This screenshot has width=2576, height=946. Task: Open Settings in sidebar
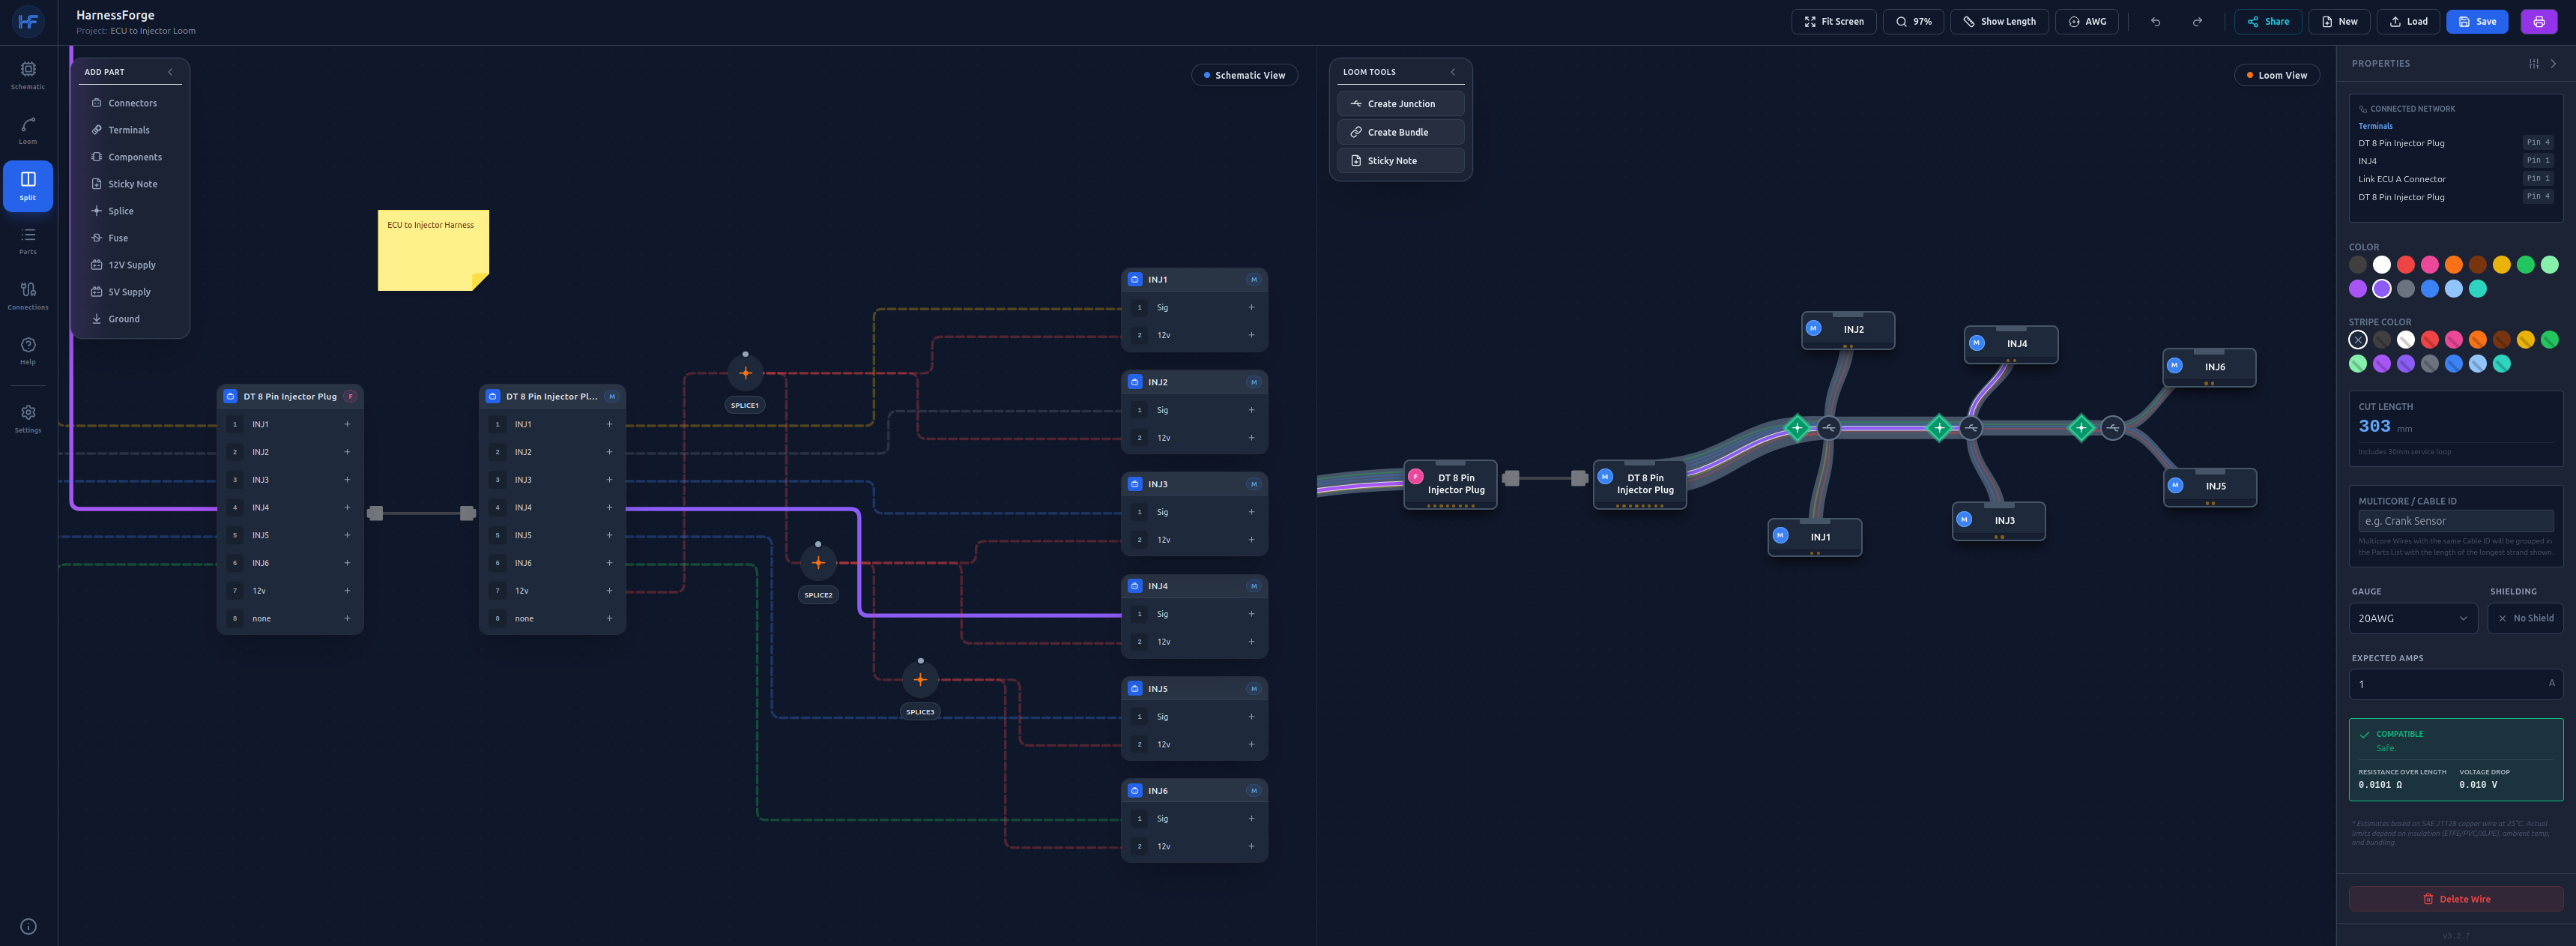[28, 418]
